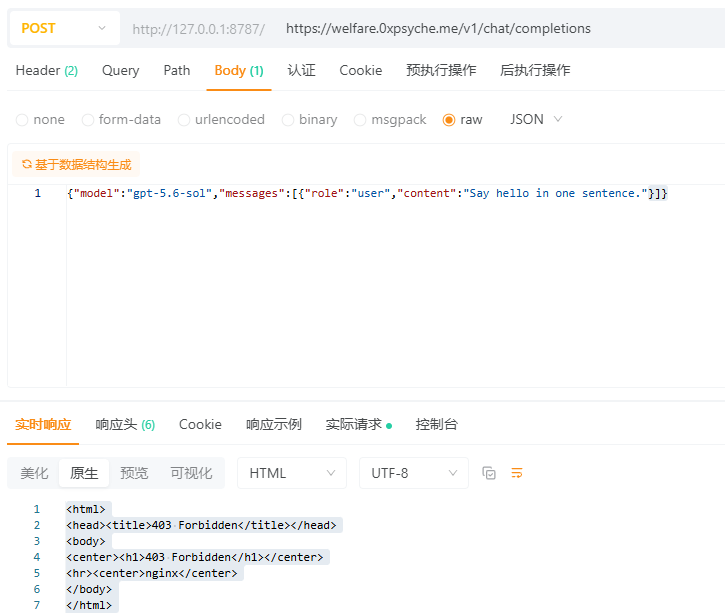Open the HTML response format dropdown
Viewport: 725px width, 613px height.
(292, 473)
